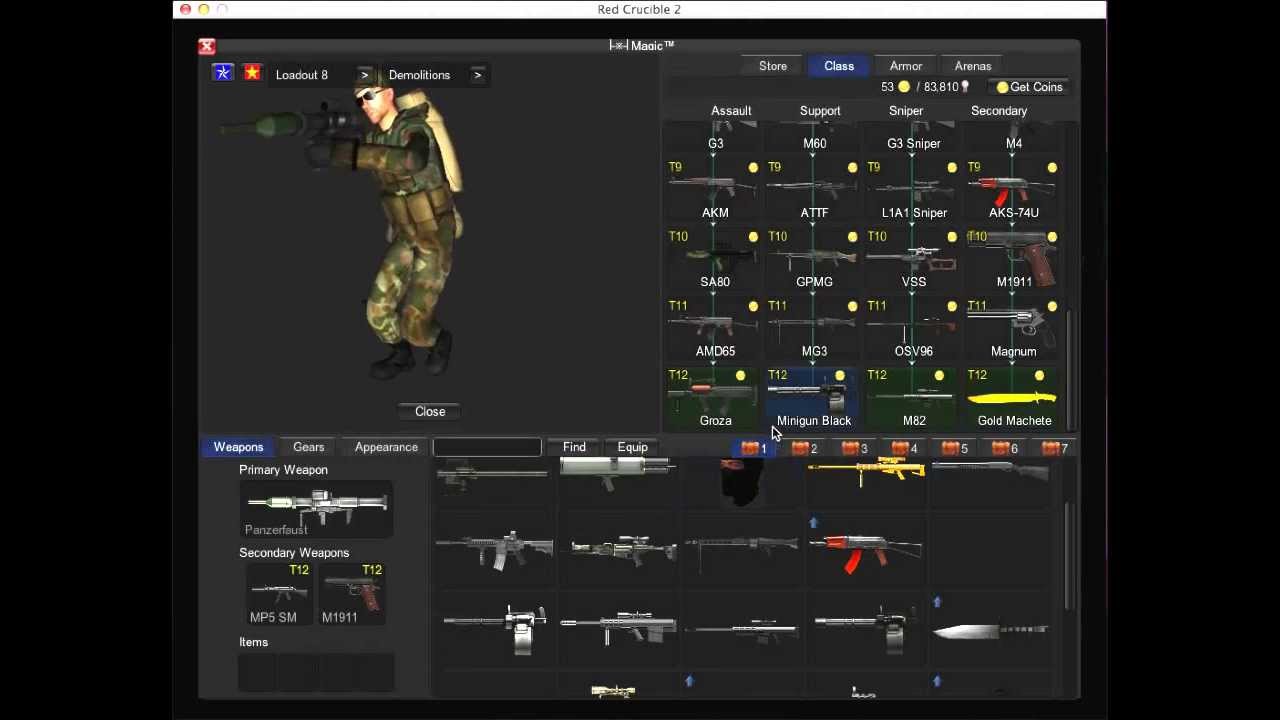Image resolution: width=1280 pixels, height=720 pixels.
Task: Select the Magnum revolver tile
Action: tap(1013, 329)
